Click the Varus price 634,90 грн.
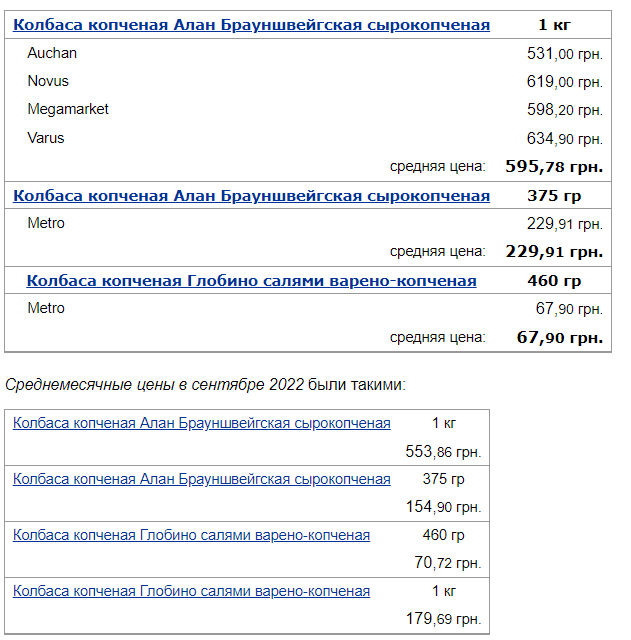The width and height of the screenshot is (631, 640). (565, 138)
